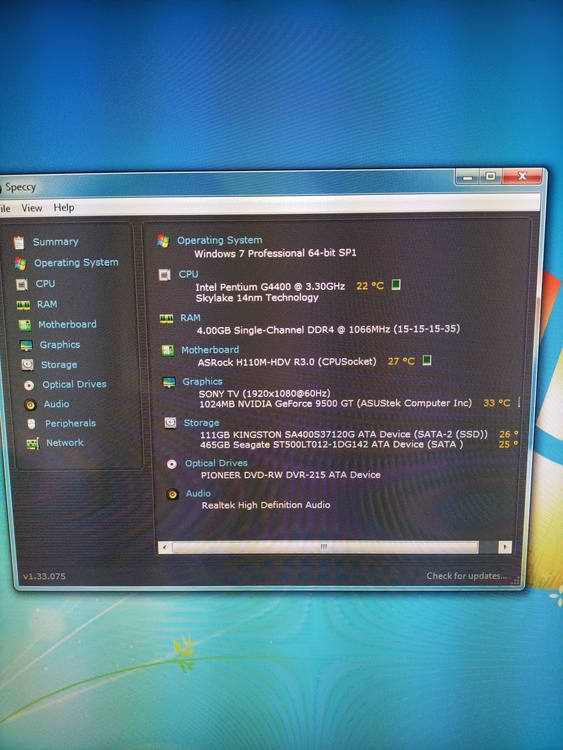Minimize the Speccy window
The image size is (563, 750).
467,177
